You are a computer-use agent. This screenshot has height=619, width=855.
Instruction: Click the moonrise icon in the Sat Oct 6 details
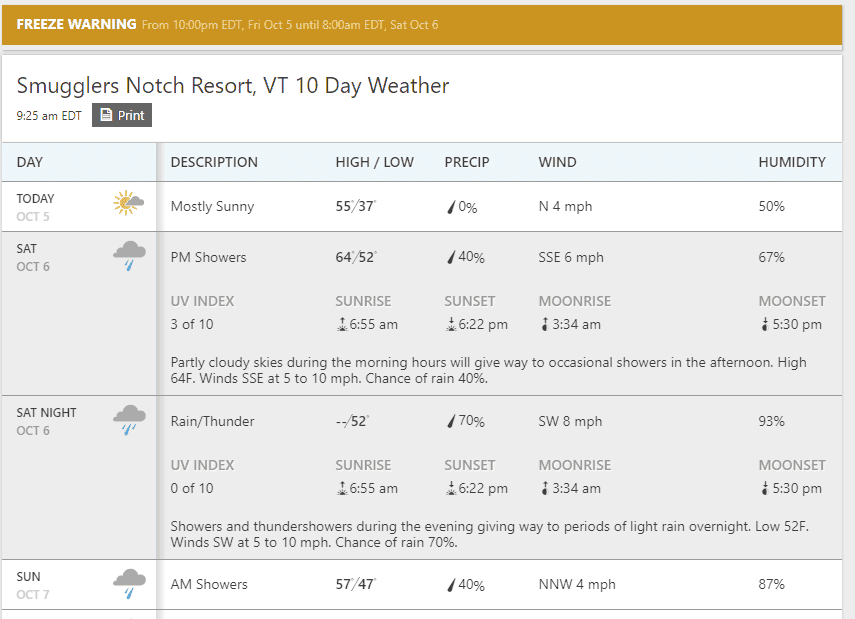(x=544, y=324)
